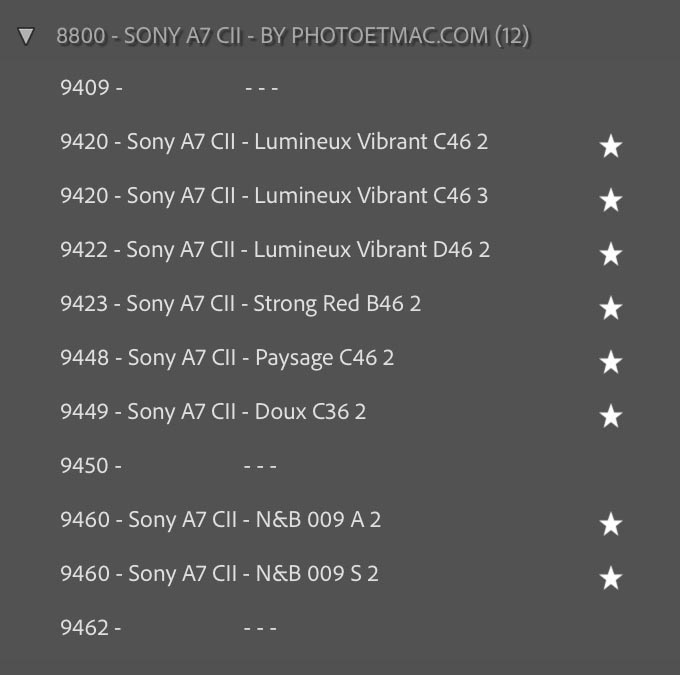Toggle favorite star for Strong Red B46 2

pyautogui.click(x=610, y=309)
